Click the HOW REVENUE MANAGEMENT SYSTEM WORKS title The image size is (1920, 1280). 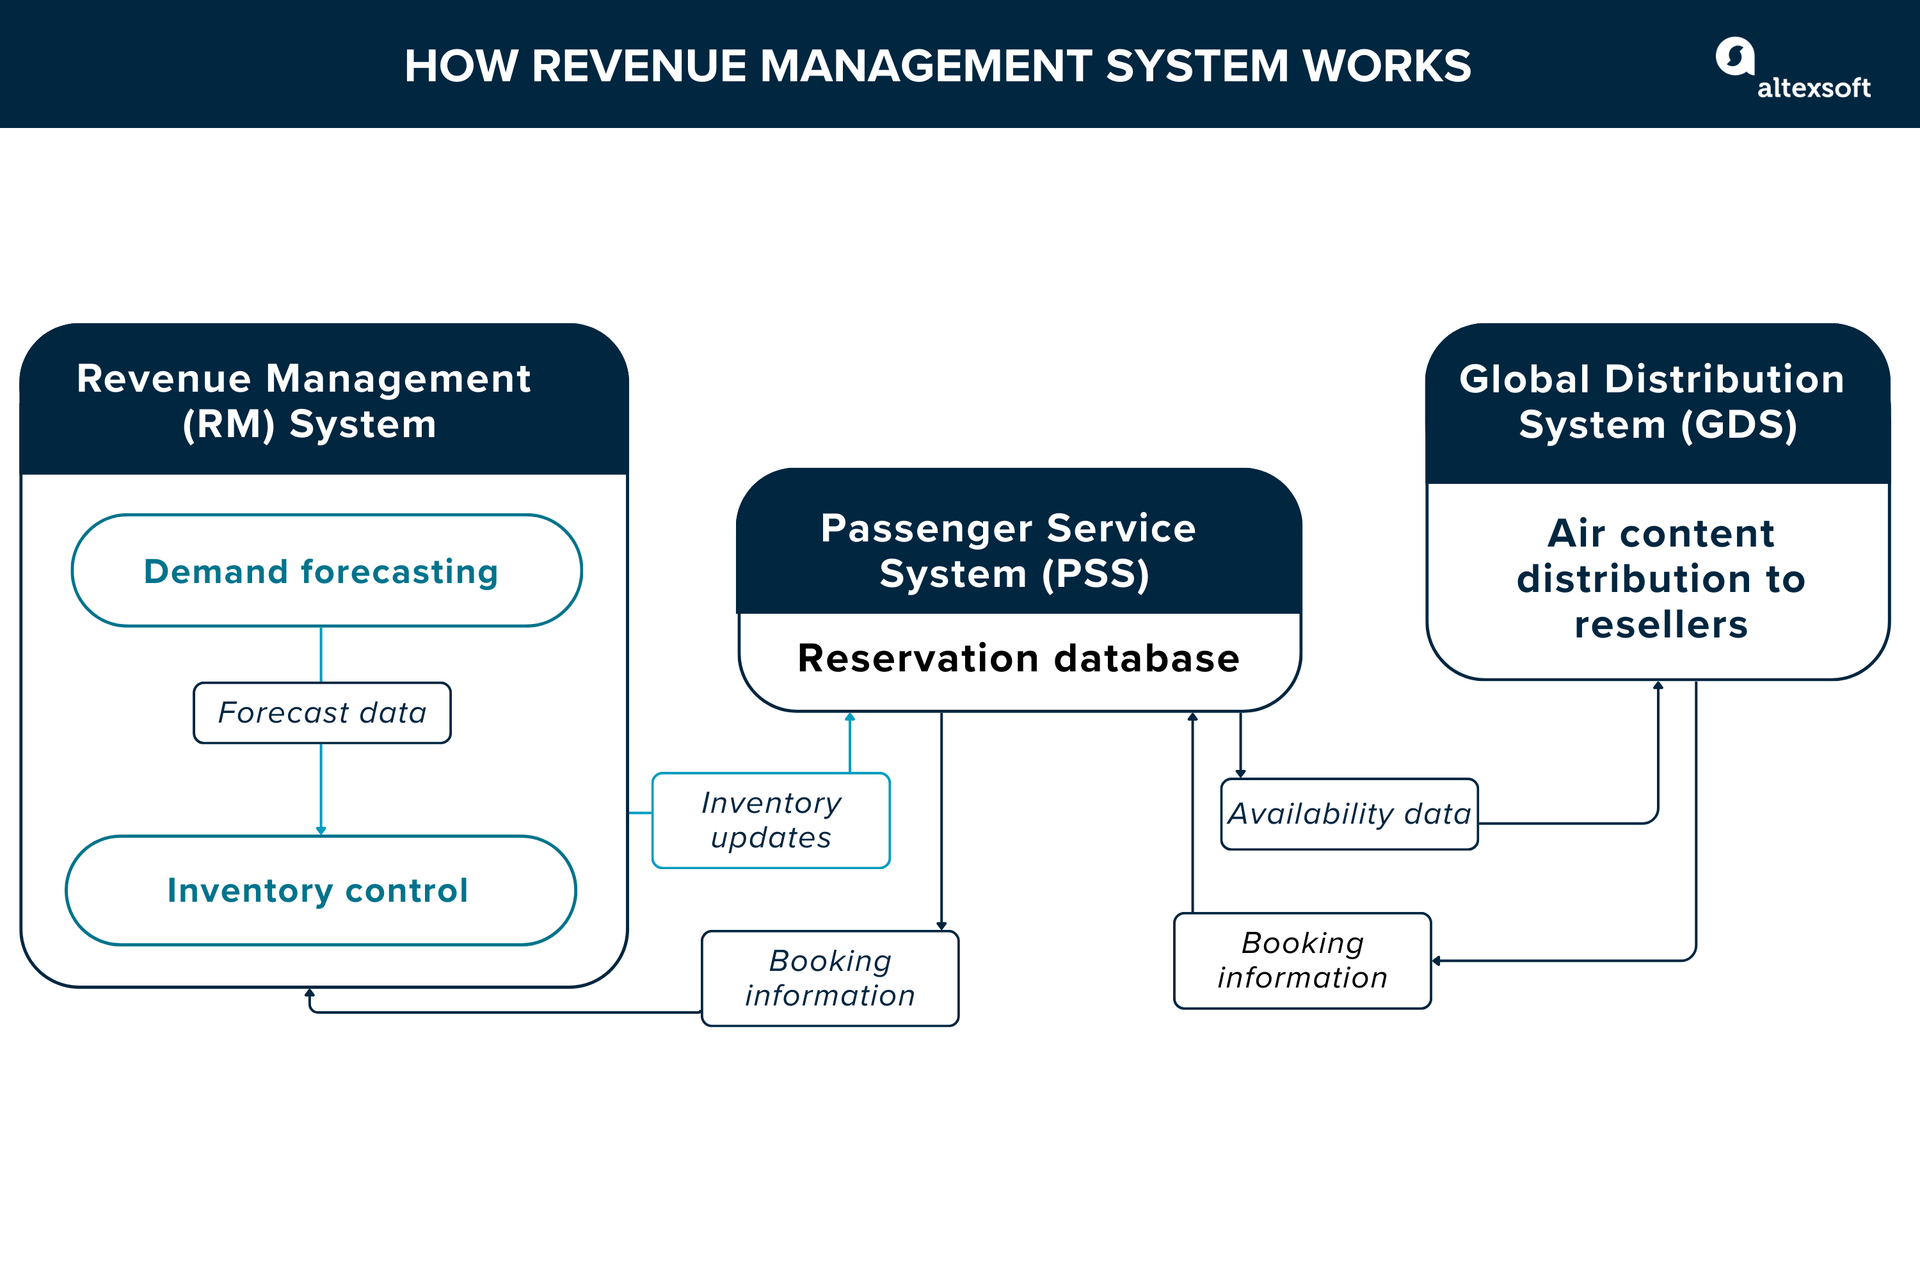coord(938,66)
